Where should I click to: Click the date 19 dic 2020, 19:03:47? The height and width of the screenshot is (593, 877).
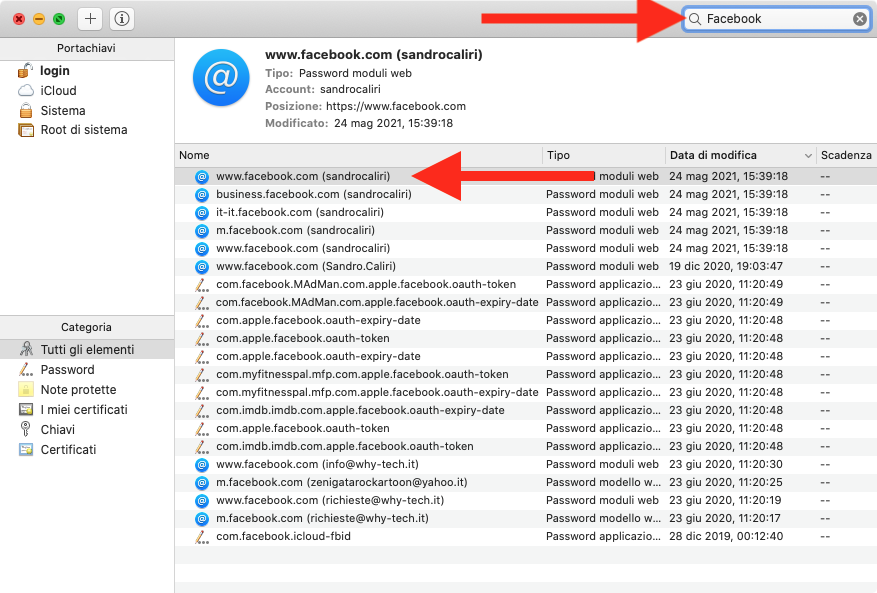pos(726,266)
